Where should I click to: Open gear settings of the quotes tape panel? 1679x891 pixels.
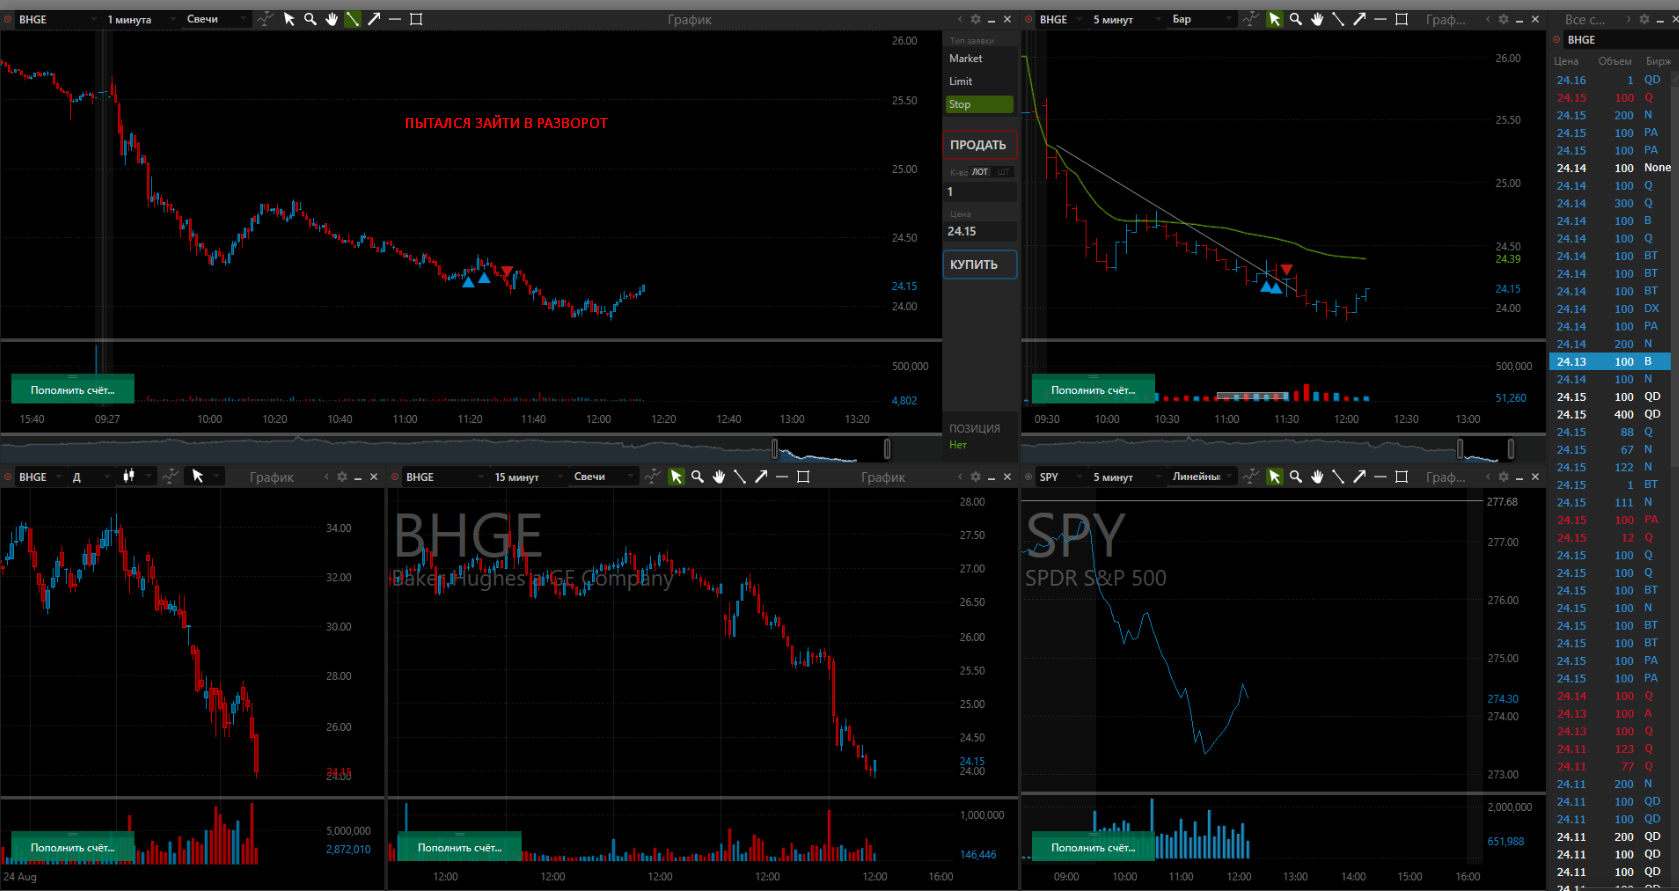click(x=1644, y=19)
